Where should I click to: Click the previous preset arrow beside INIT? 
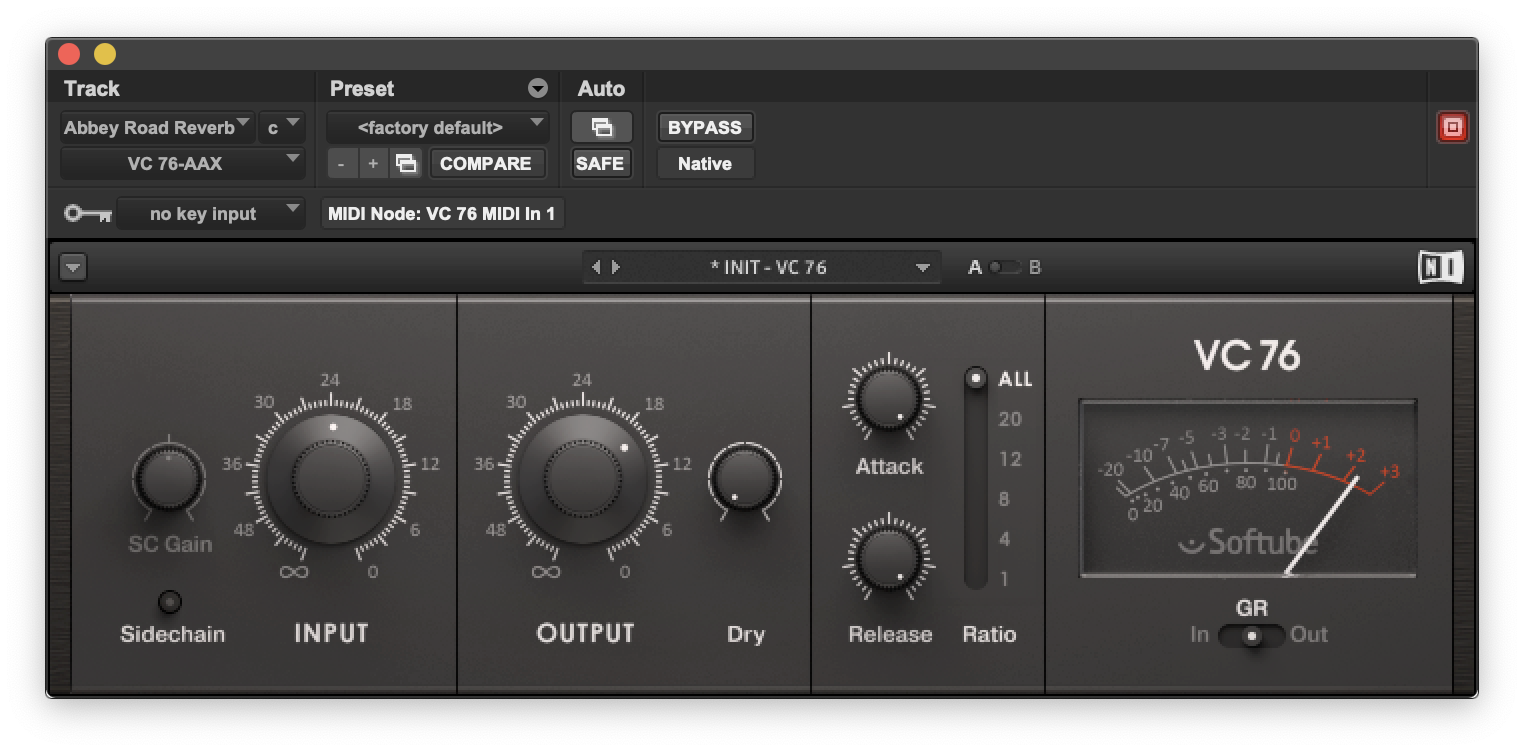coord(598,267)
